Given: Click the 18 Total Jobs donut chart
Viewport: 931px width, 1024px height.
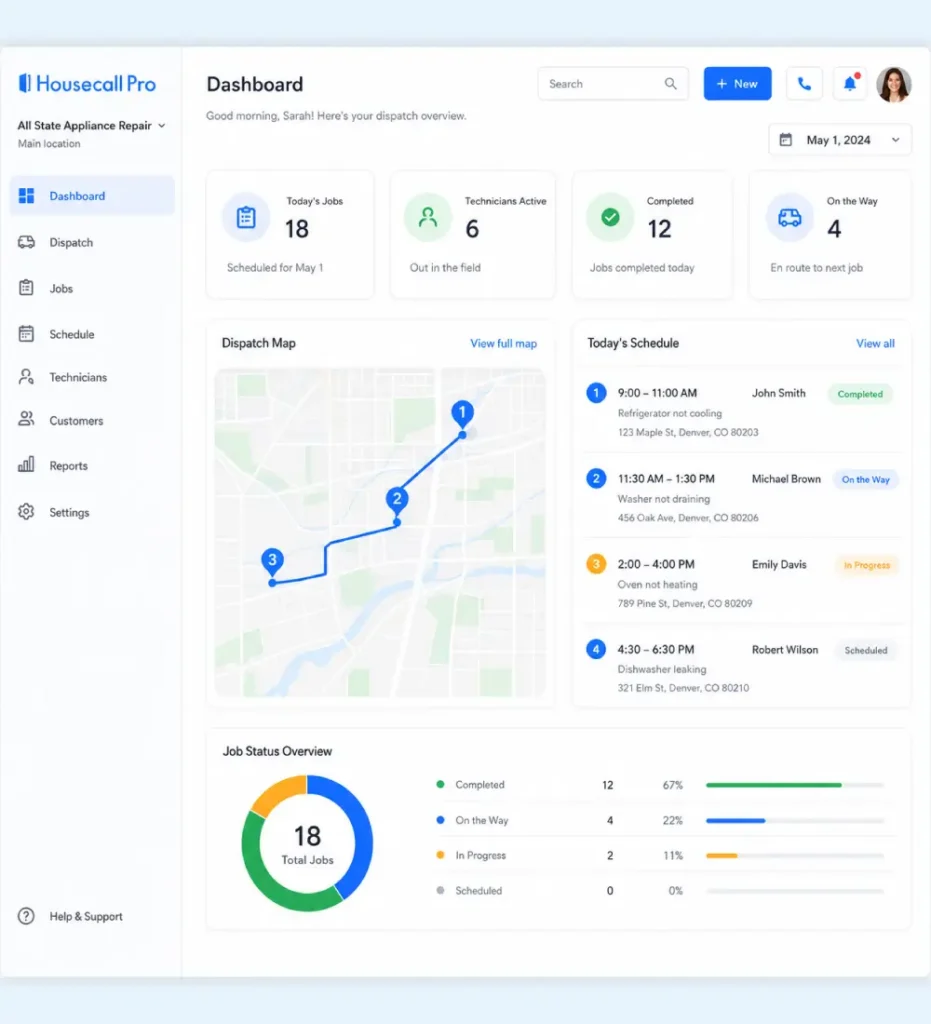Looking at the screenshot, I should click(307, 843).
